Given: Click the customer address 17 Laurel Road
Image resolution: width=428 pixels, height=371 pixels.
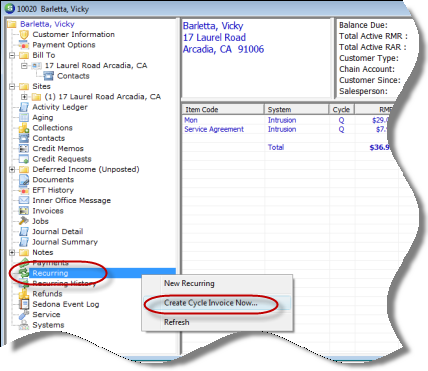Looking at the screenshot, I should coord(214,37).
